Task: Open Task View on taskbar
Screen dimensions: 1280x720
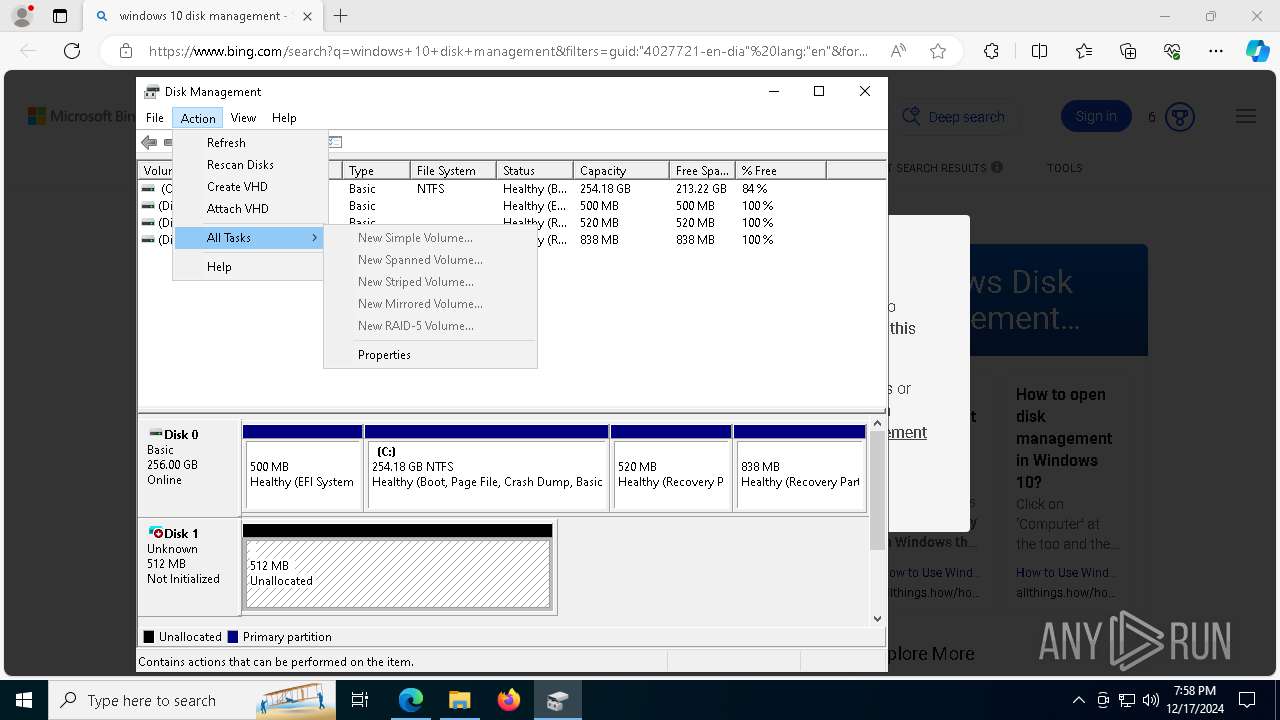Action: pyautogui.click(x=360, y=700)
